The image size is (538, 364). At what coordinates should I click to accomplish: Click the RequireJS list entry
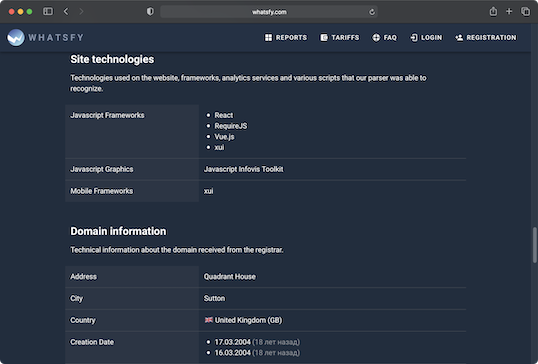click(231, 126)
